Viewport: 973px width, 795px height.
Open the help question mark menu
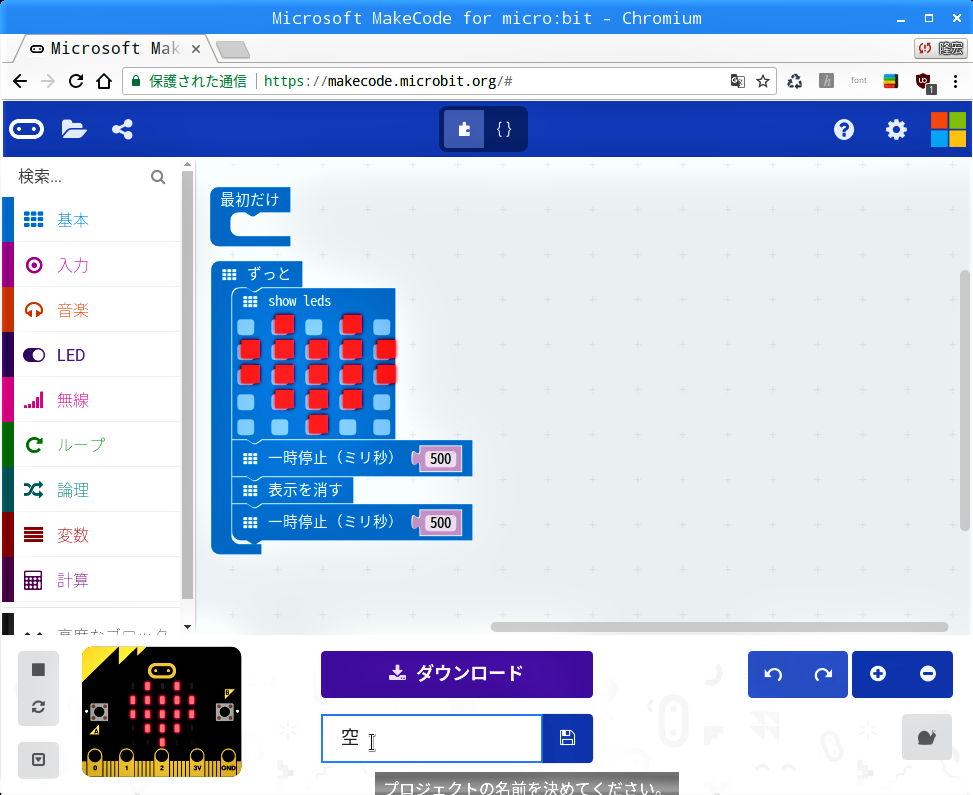pyautogui.click(x=844, y=129)
